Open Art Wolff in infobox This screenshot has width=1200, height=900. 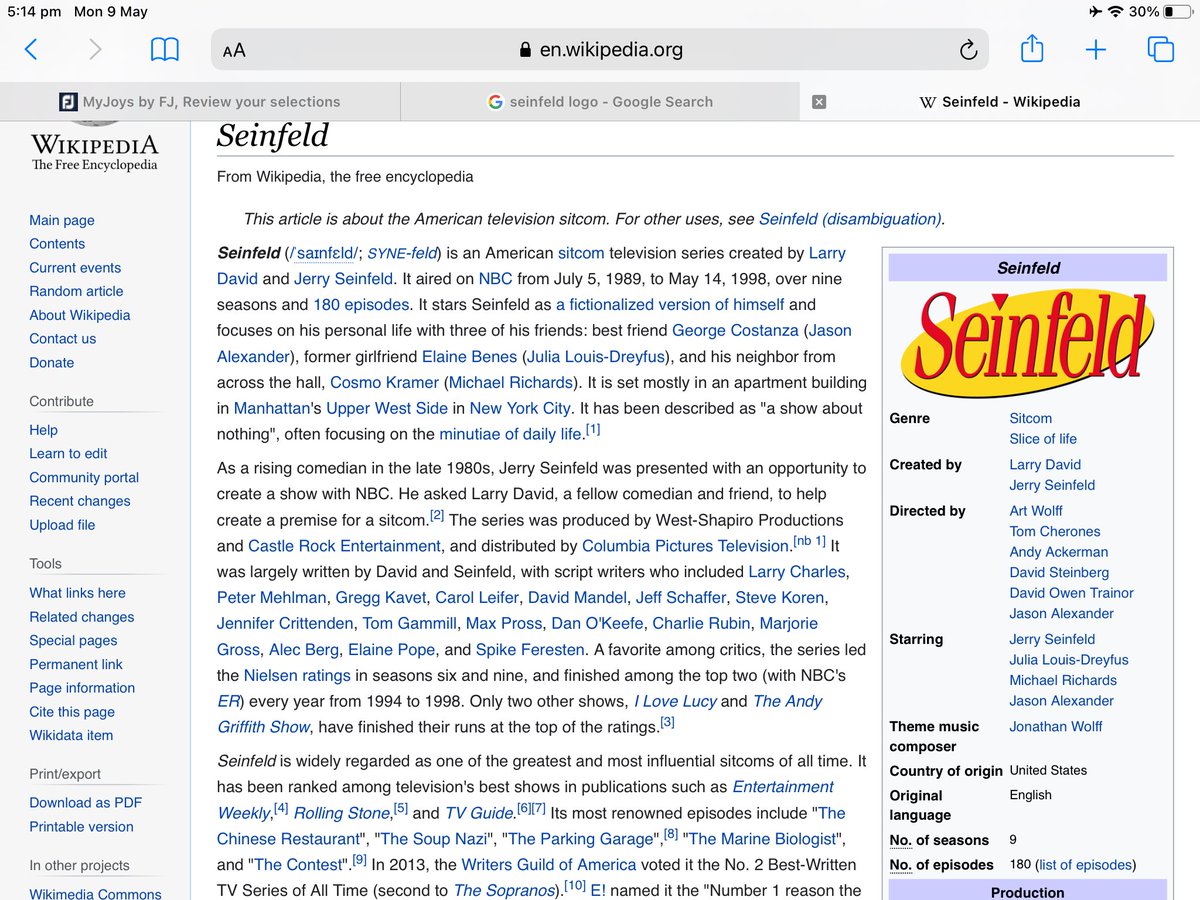click(1036, 511)
